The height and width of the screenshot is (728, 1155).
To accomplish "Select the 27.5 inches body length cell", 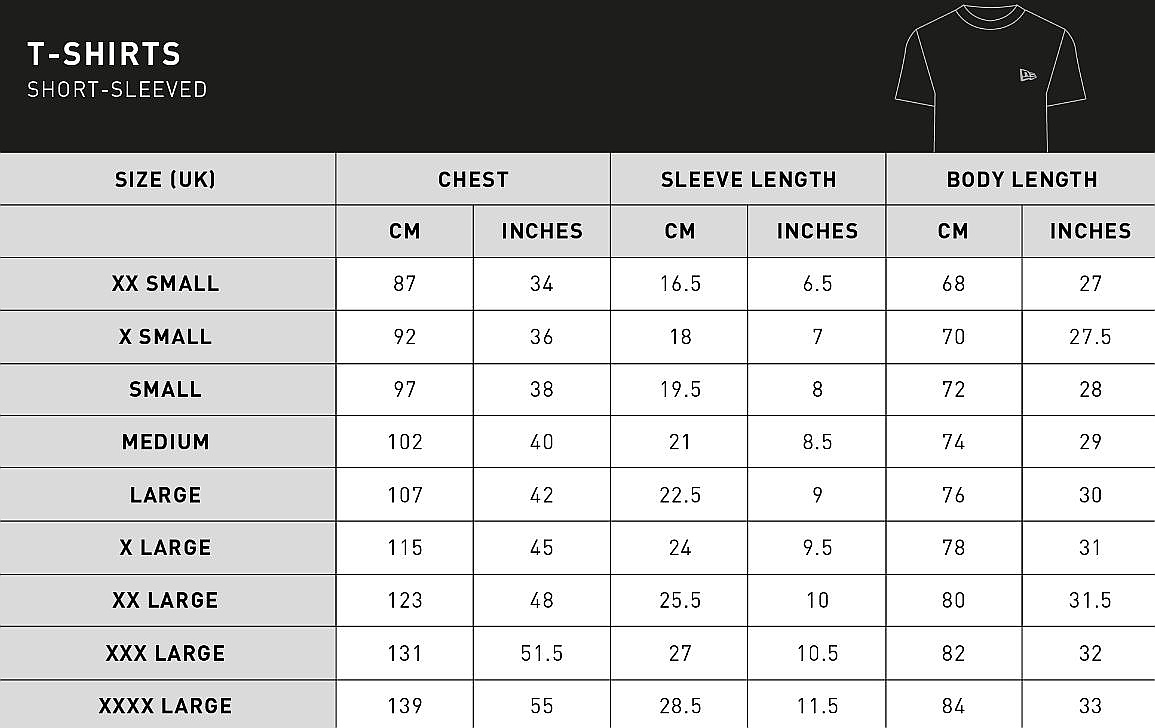I will [1090, 337].
